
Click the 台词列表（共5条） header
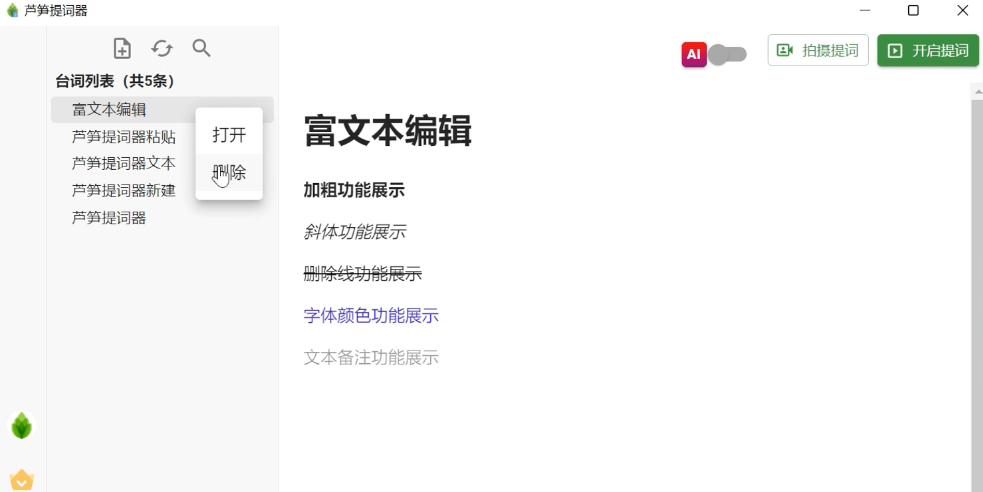pyautogui.click(x=115, y=81)
